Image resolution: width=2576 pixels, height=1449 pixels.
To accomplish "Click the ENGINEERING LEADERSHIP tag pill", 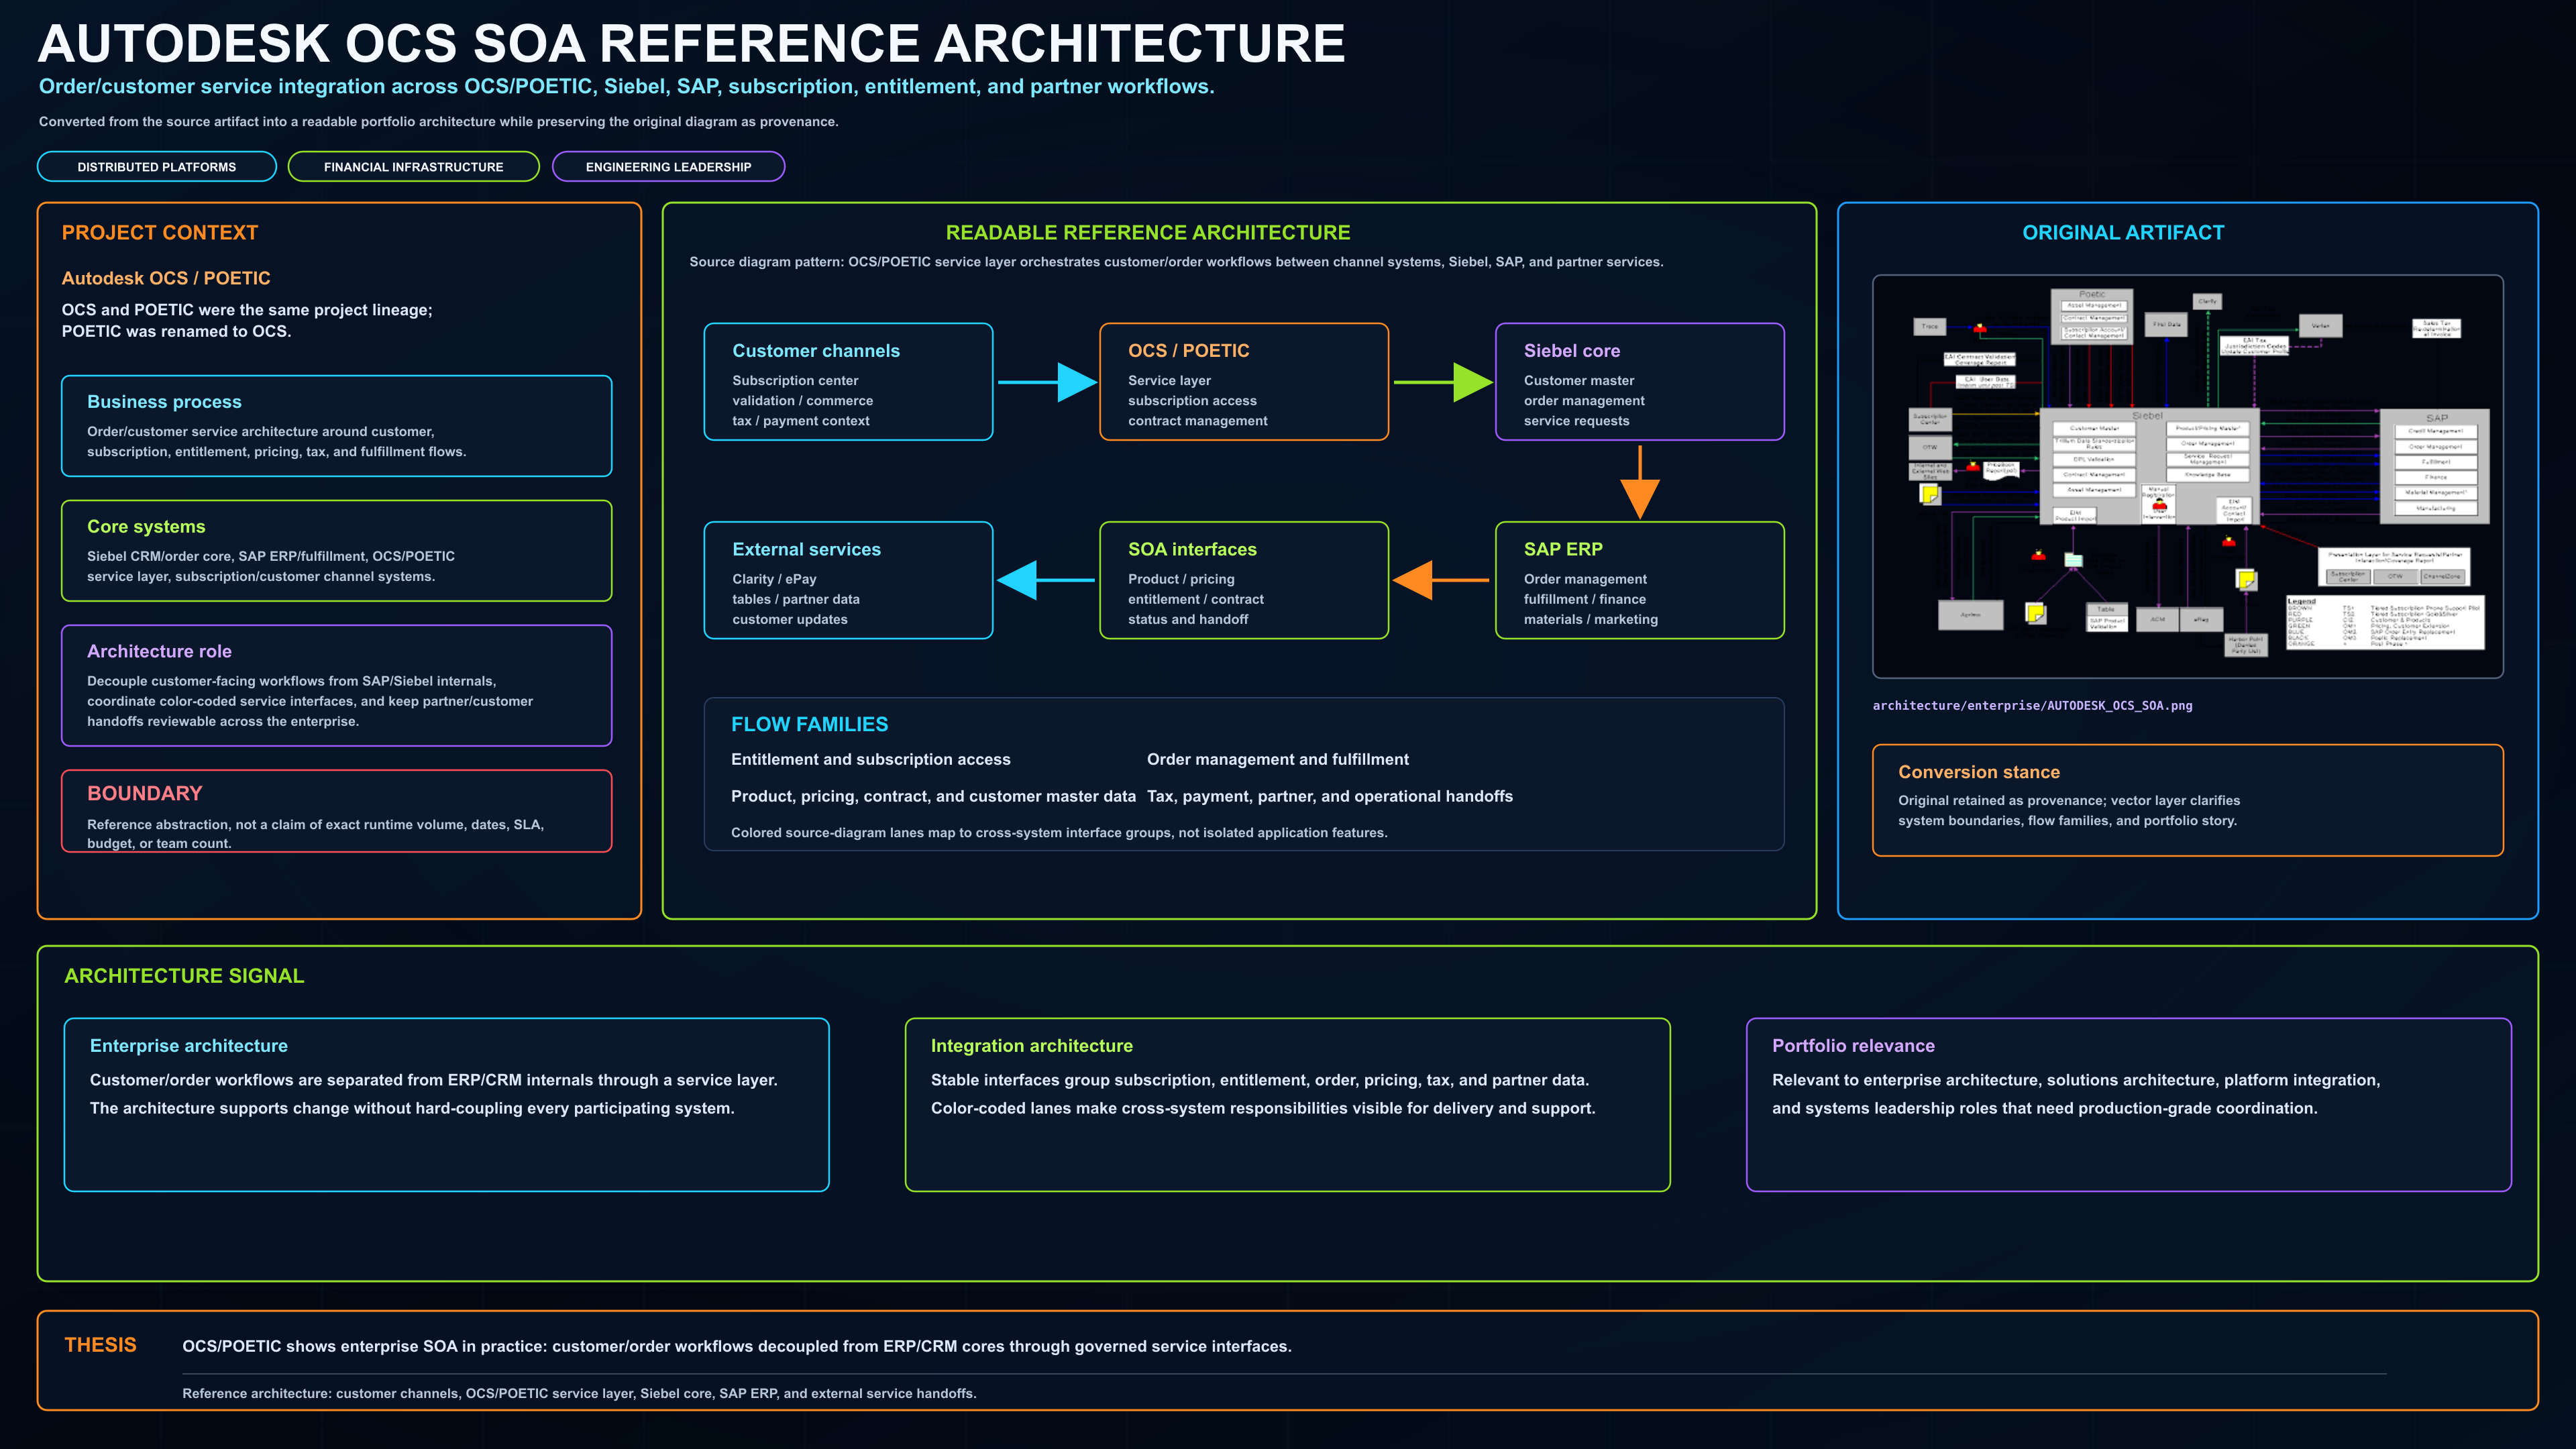I will (668, 167).
